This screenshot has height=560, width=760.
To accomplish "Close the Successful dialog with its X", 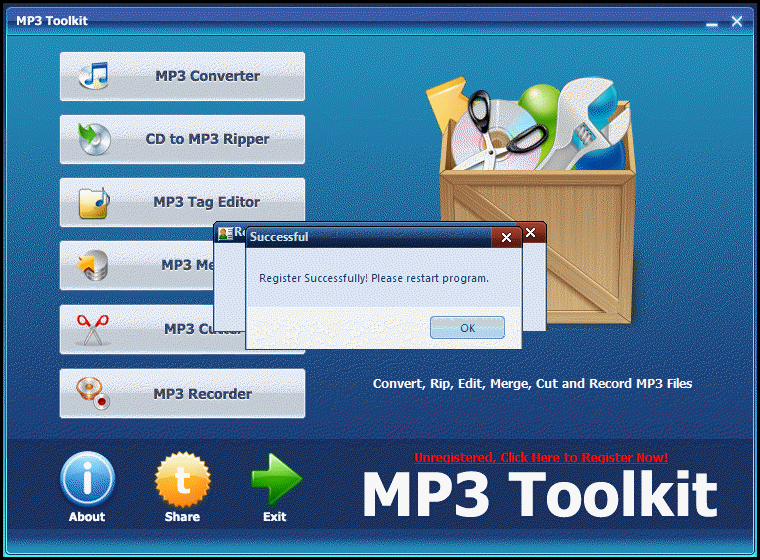I will pyautogui.click(x=506, y=238).
